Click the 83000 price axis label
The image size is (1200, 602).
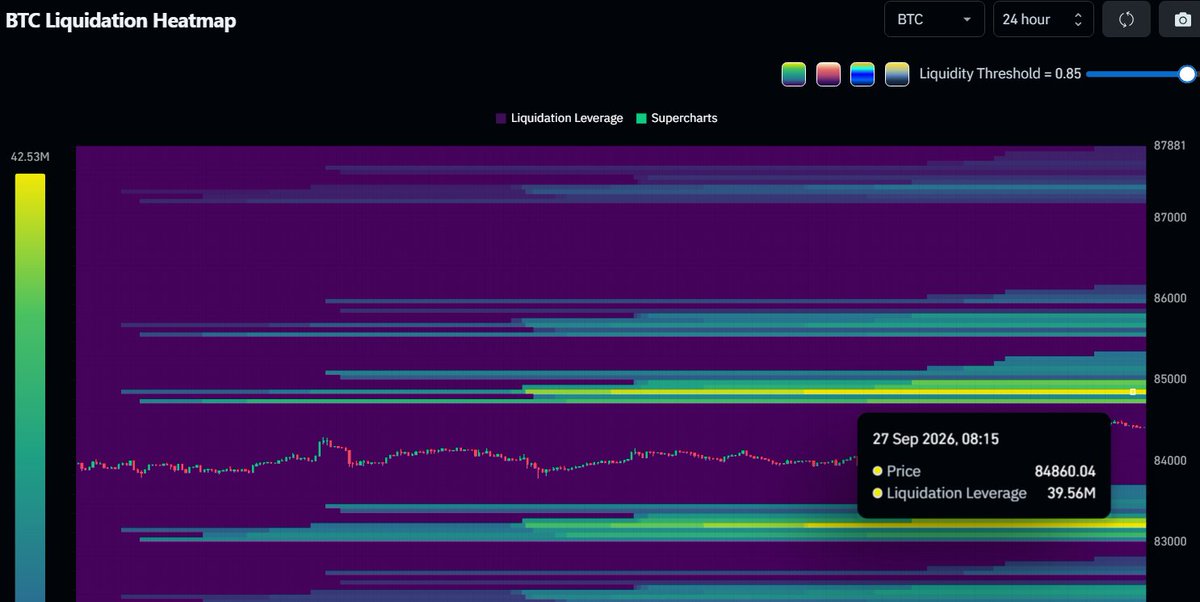click(1169, 541)
